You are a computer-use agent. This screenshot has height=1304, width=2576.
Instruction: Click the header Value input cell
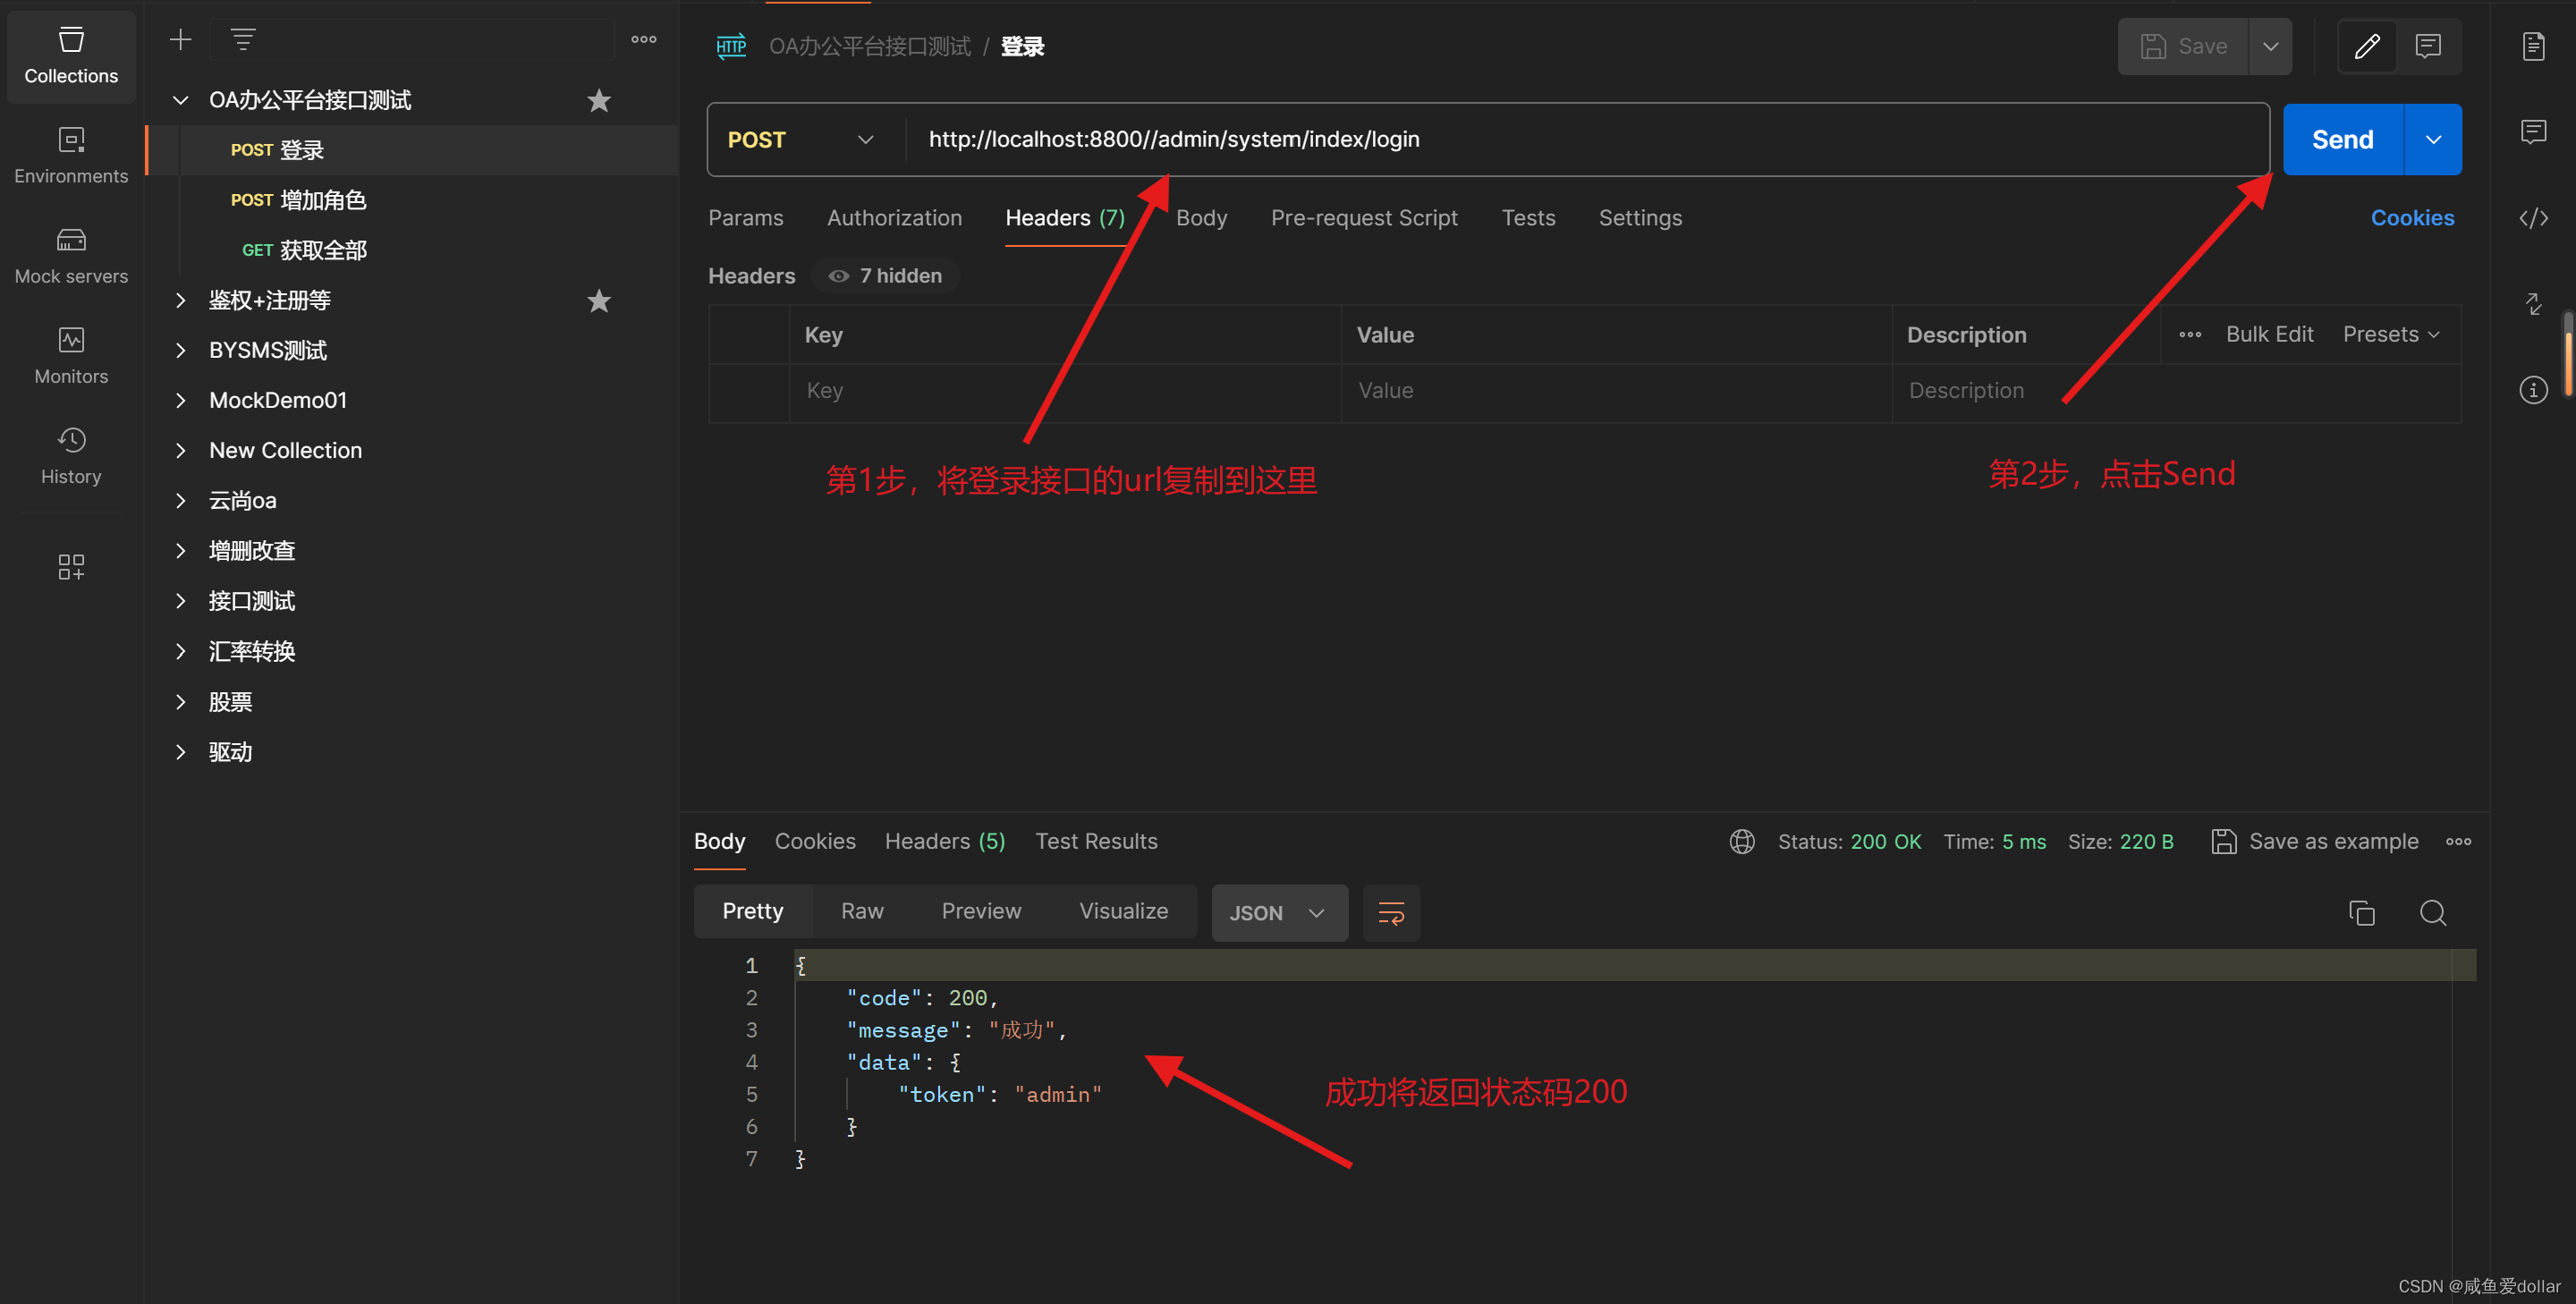(x=1616, y=390)
